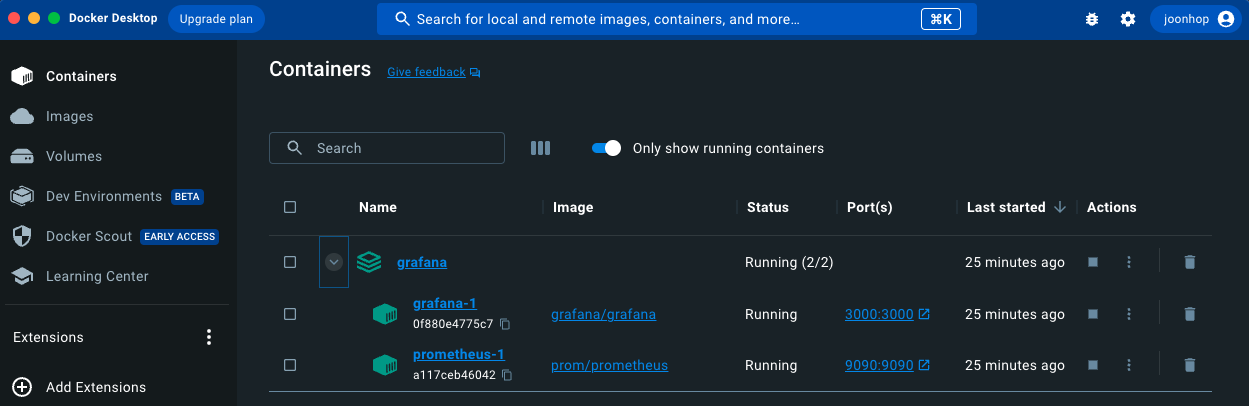The height and width of the screenshot is (406, 1249).
Task: Open the prom/prometheus image link
Action: pos(609,365)
